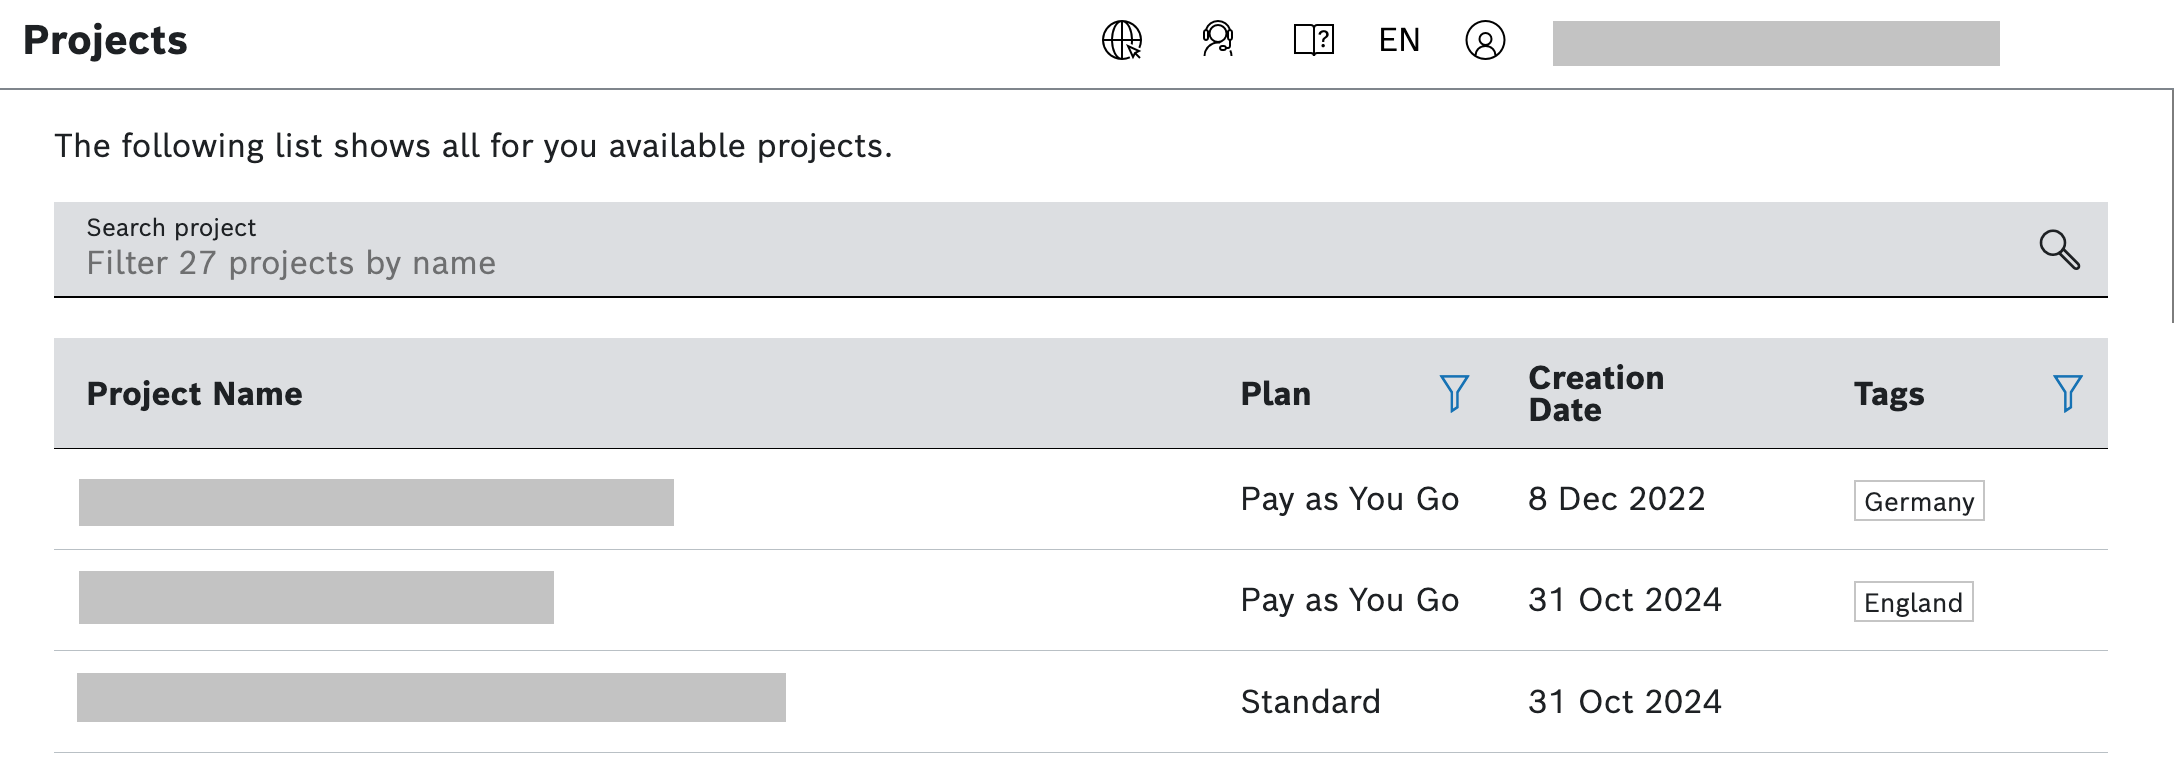2174x768 pixels.
Task: Open the first project in the list
Action: coord(376,502)
